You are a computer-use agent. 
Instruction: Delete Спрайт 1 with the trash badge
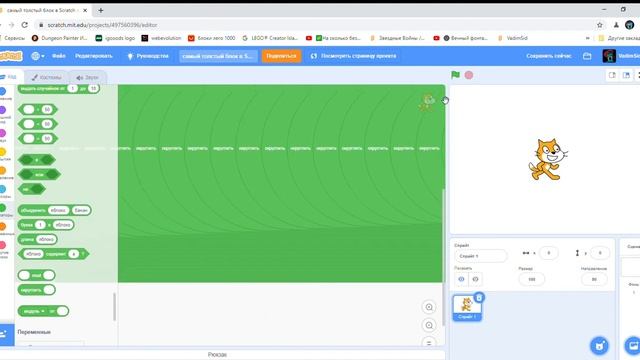479,298
